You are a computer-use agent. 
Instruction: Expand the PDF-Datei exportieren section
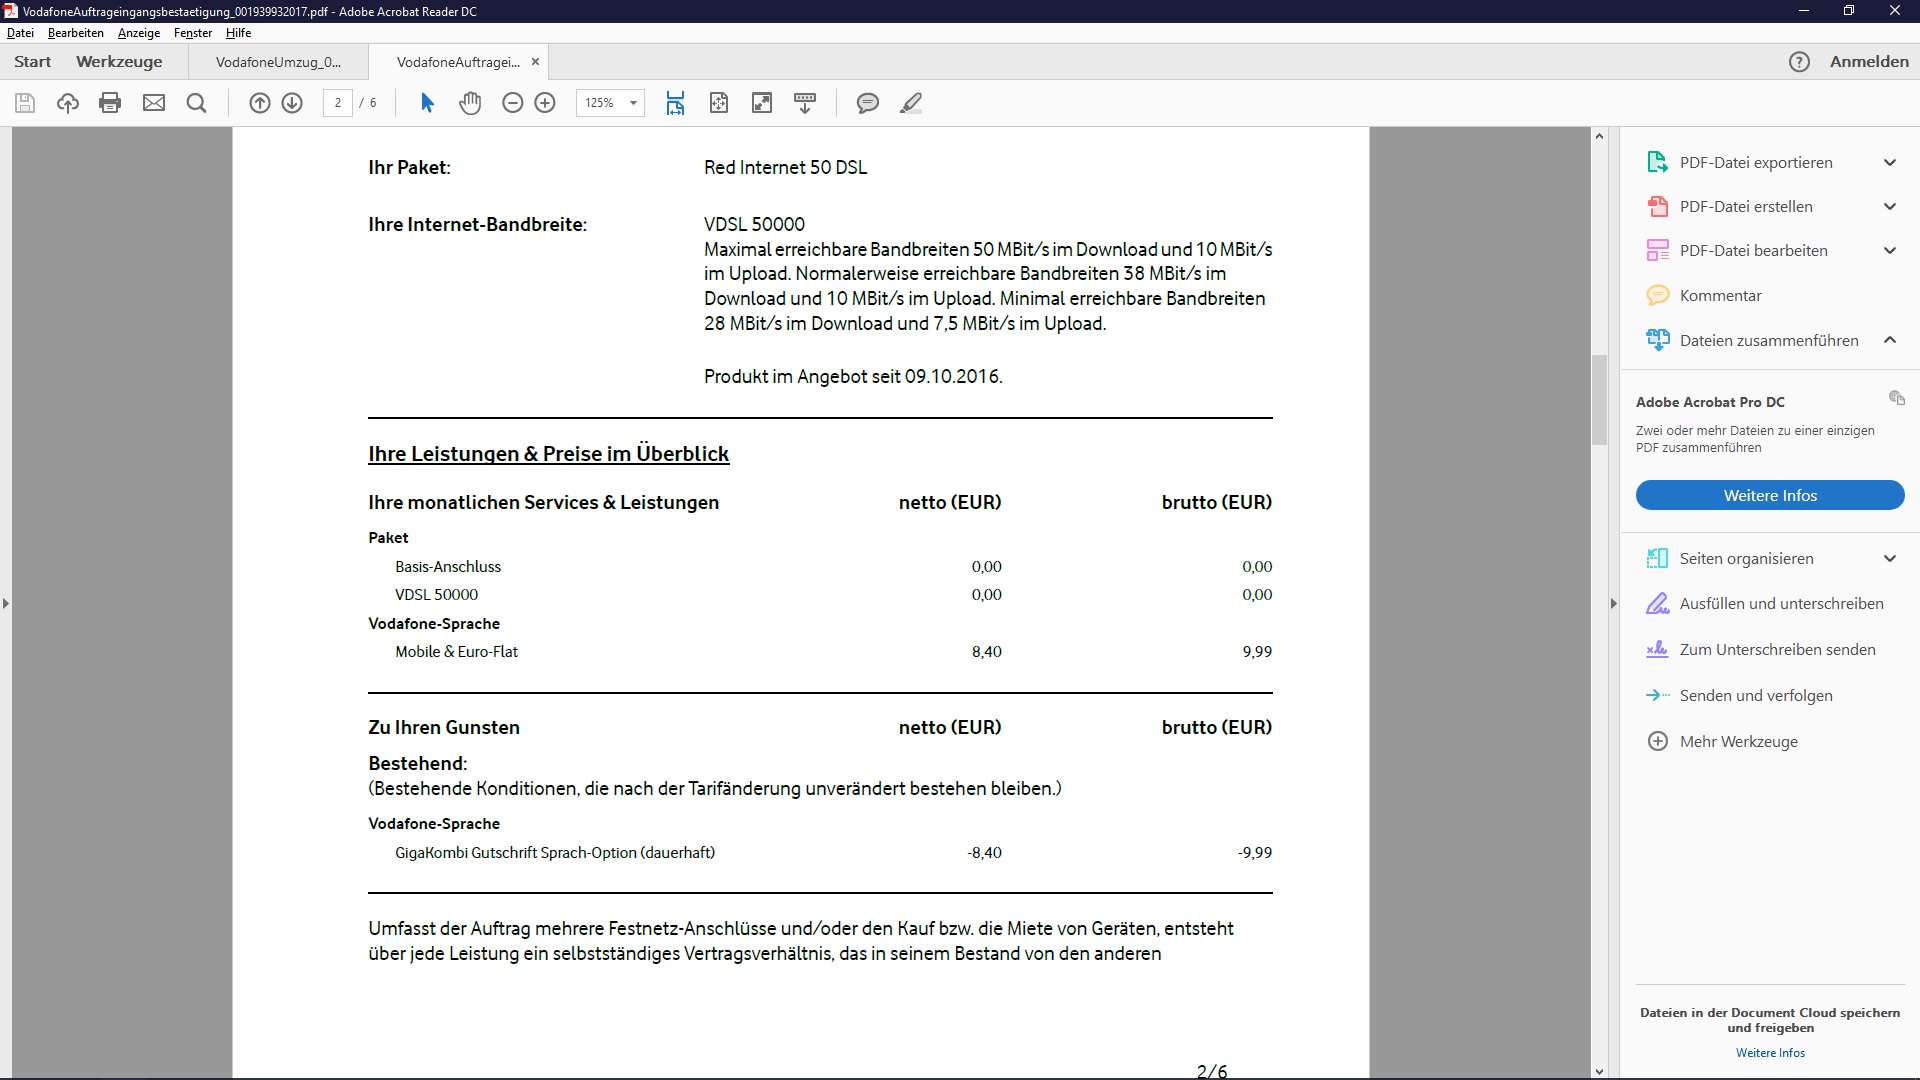tap(1889, 163)
